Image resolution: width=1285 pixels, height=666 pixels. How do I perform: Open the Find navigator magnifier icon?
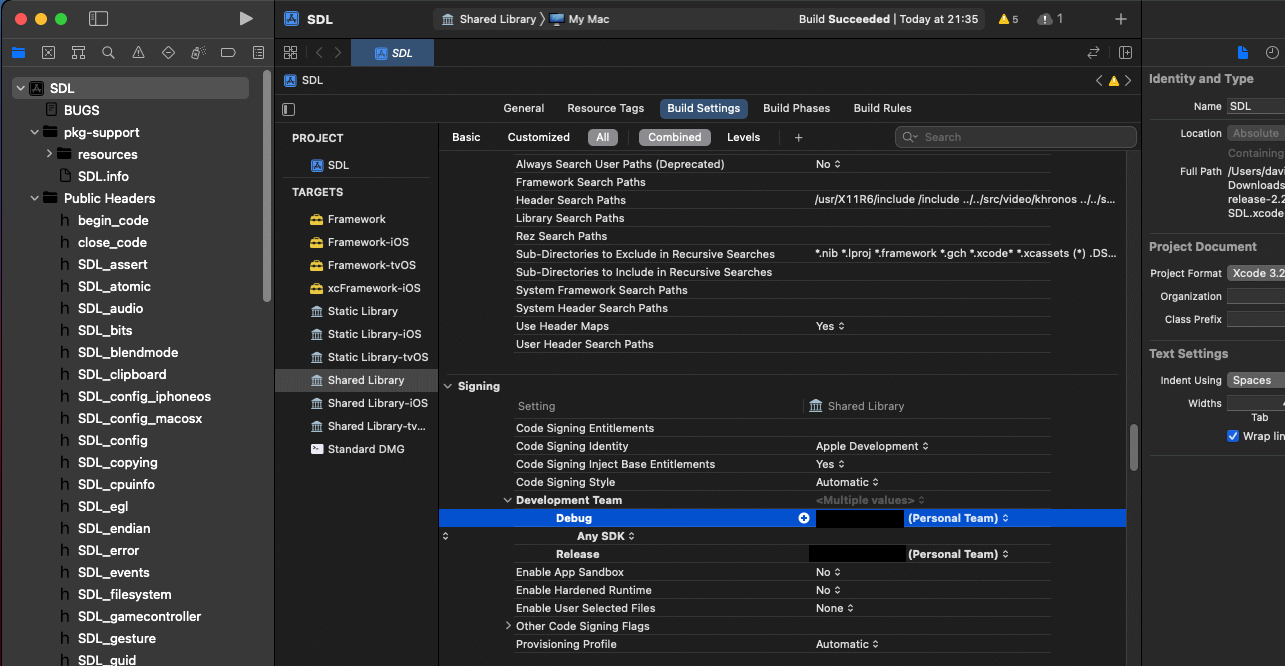click(x=108, y=53)
